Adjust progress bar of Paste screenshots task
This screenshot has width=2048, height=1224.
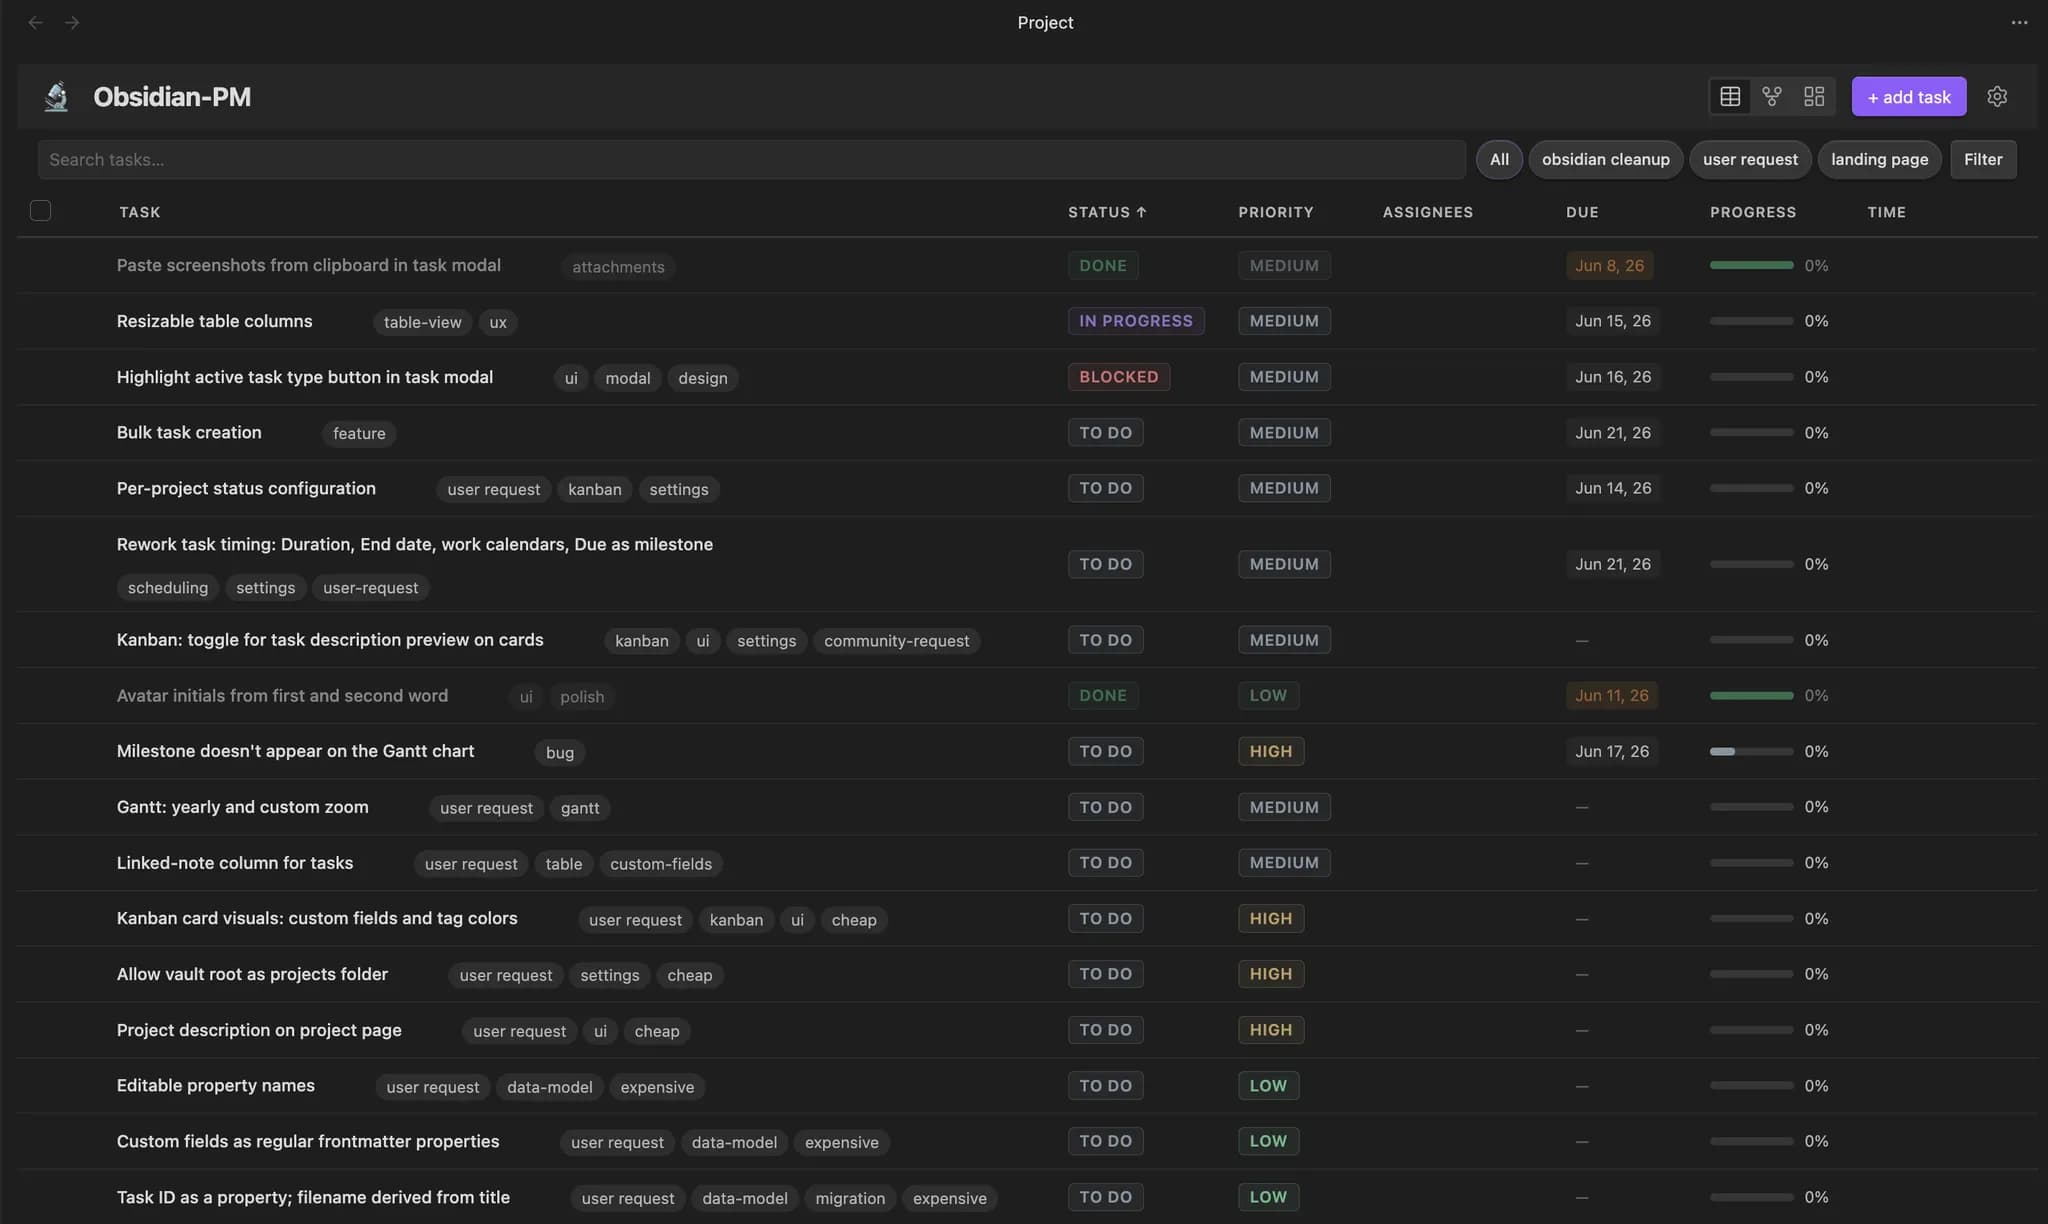coord(1751,265)
